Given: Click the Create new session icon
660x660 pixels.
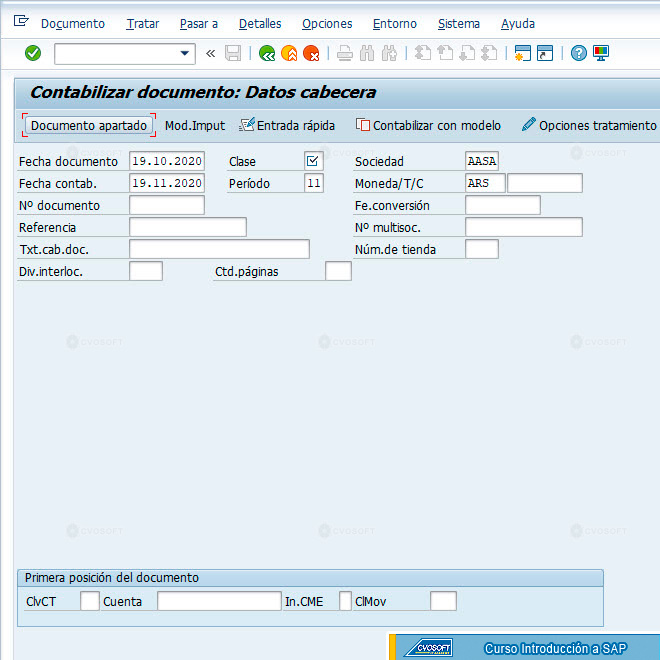Looking at the screenshot, I should (523, 53).
